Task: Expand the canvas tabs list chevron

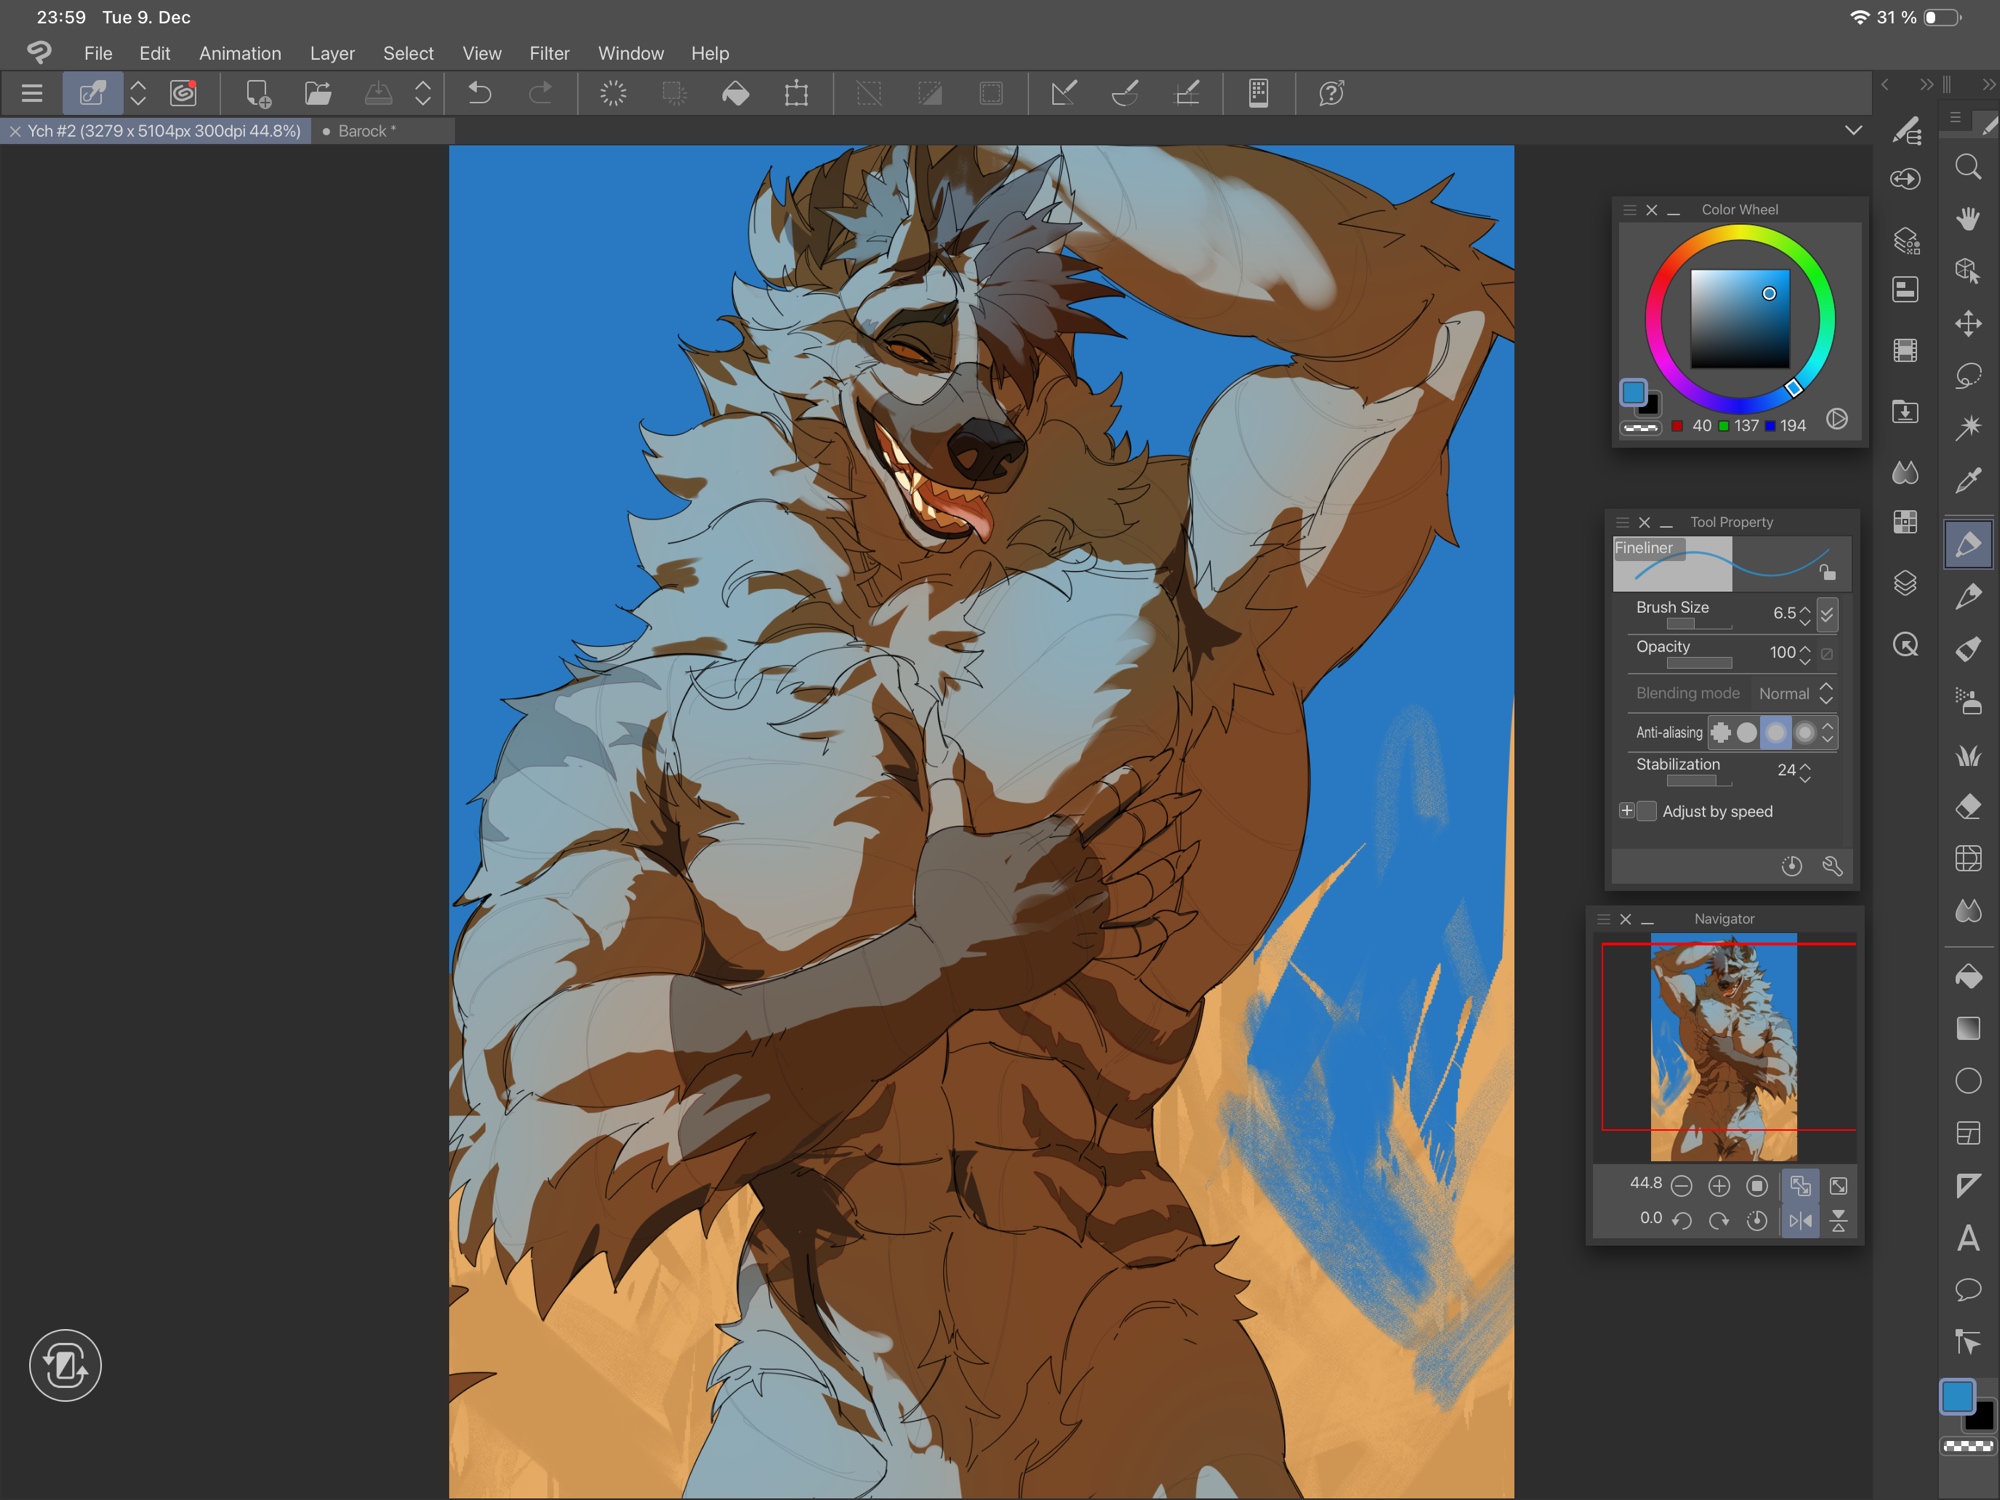Action: point(1853,131)
